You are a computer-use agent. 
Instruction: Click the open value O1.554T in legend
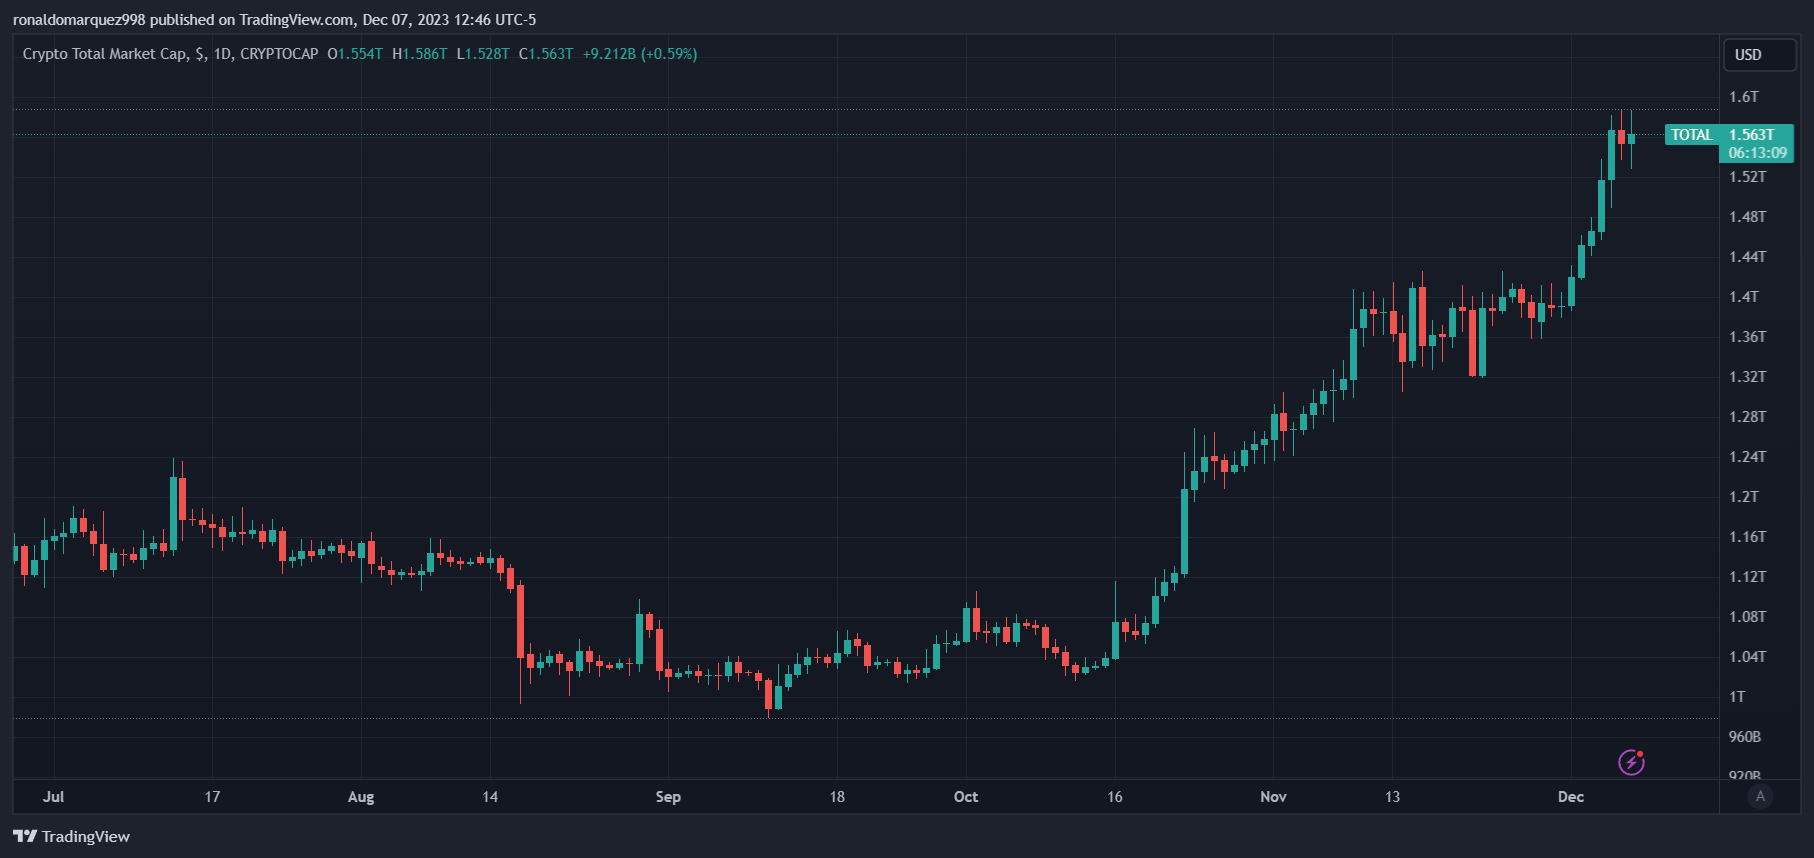[x=355, y=54]
